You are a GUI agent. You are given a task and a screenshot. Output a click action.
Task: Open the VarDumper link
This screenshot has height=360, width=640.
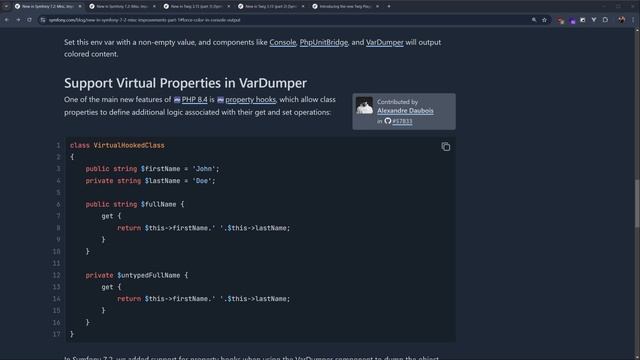point(384,42)
